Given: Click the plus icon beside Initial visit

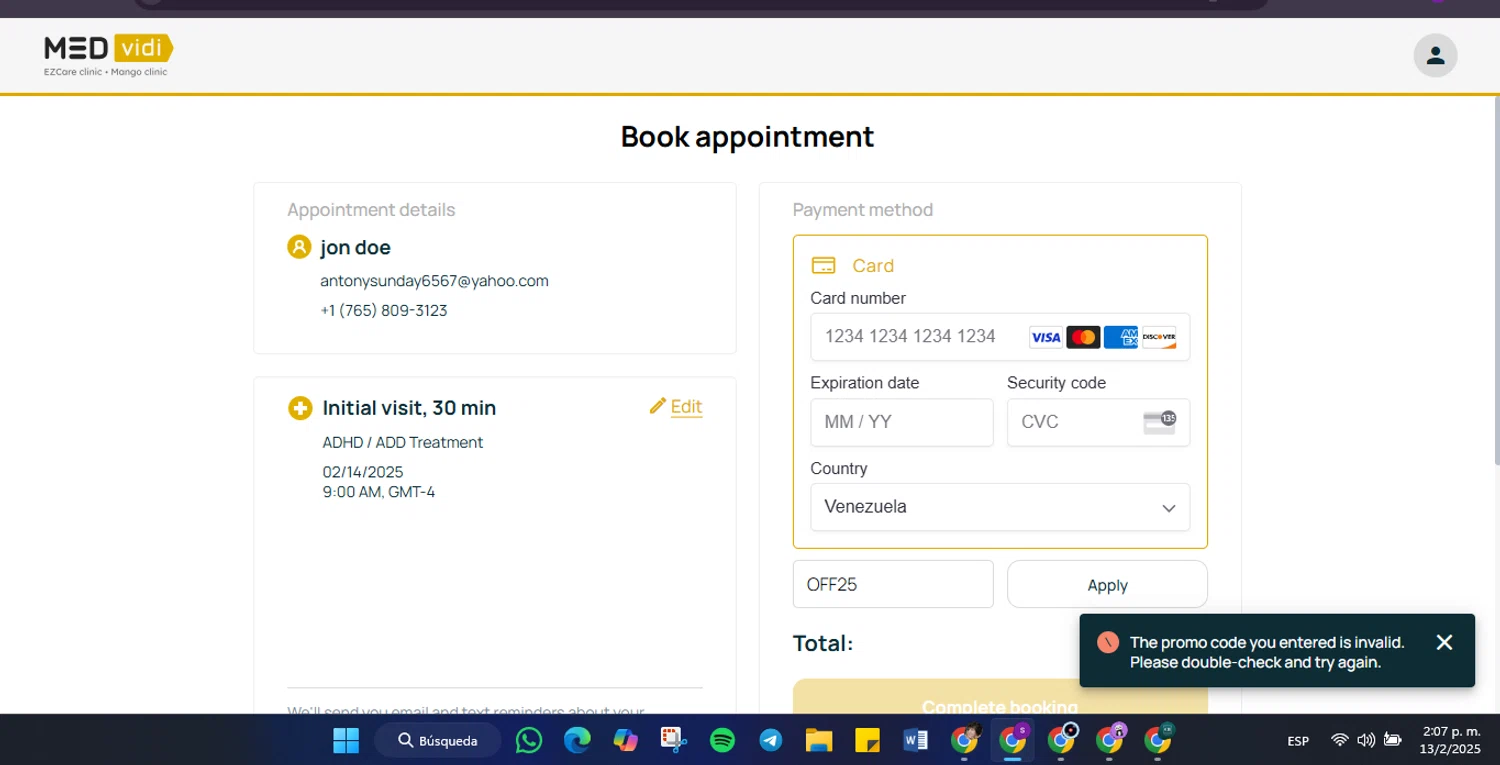Looking at the screenshot, I should [x=300, y=407].
